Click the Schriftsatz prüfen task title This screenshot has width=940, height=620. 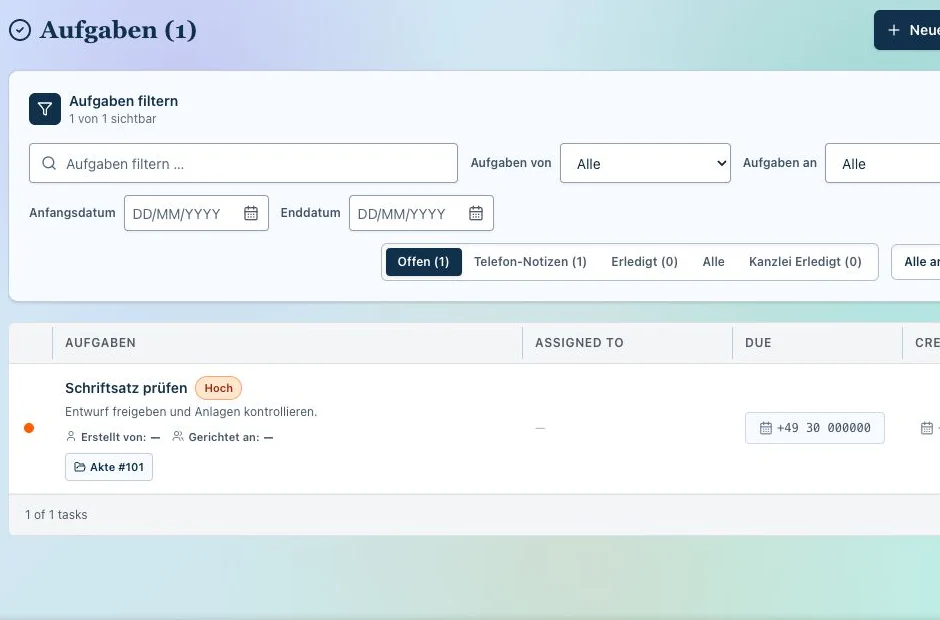coord(126,388)
